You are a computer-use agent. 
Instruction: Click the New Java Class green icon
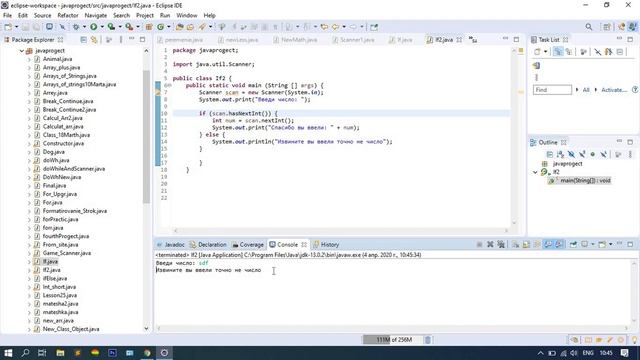tap(160, 27)
